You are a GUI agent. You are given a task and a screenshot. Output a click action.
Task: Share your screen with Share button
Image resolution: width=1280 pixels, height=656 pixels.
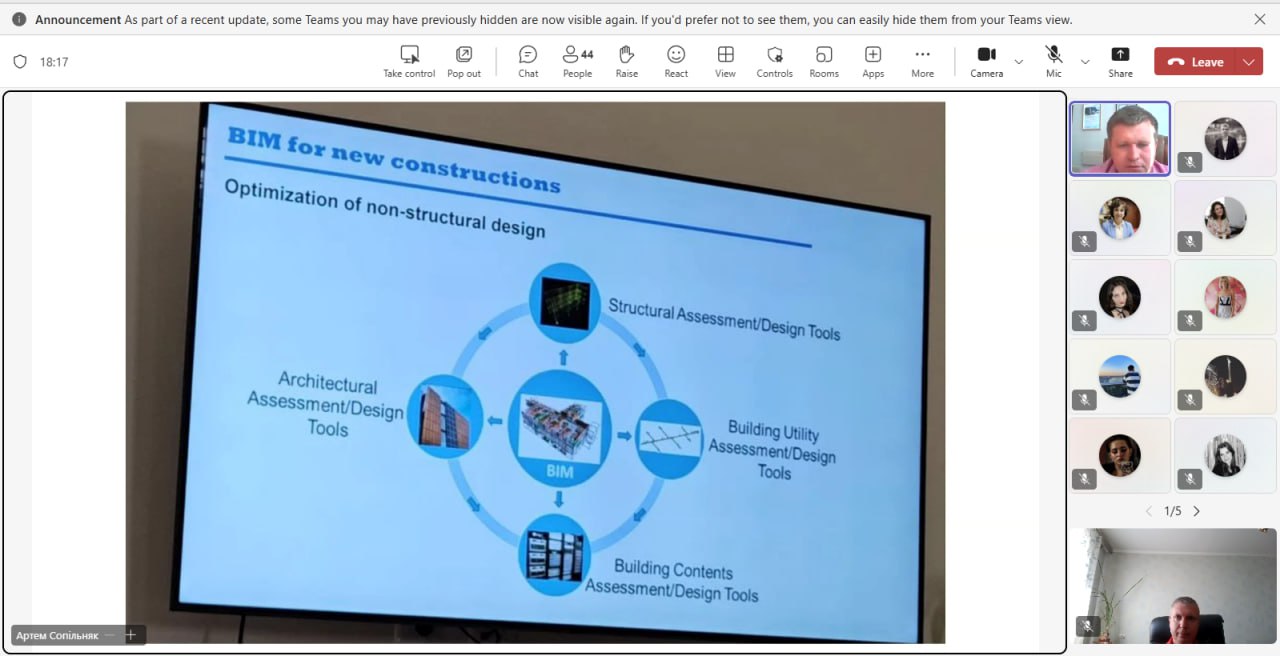coord(1120,61)
